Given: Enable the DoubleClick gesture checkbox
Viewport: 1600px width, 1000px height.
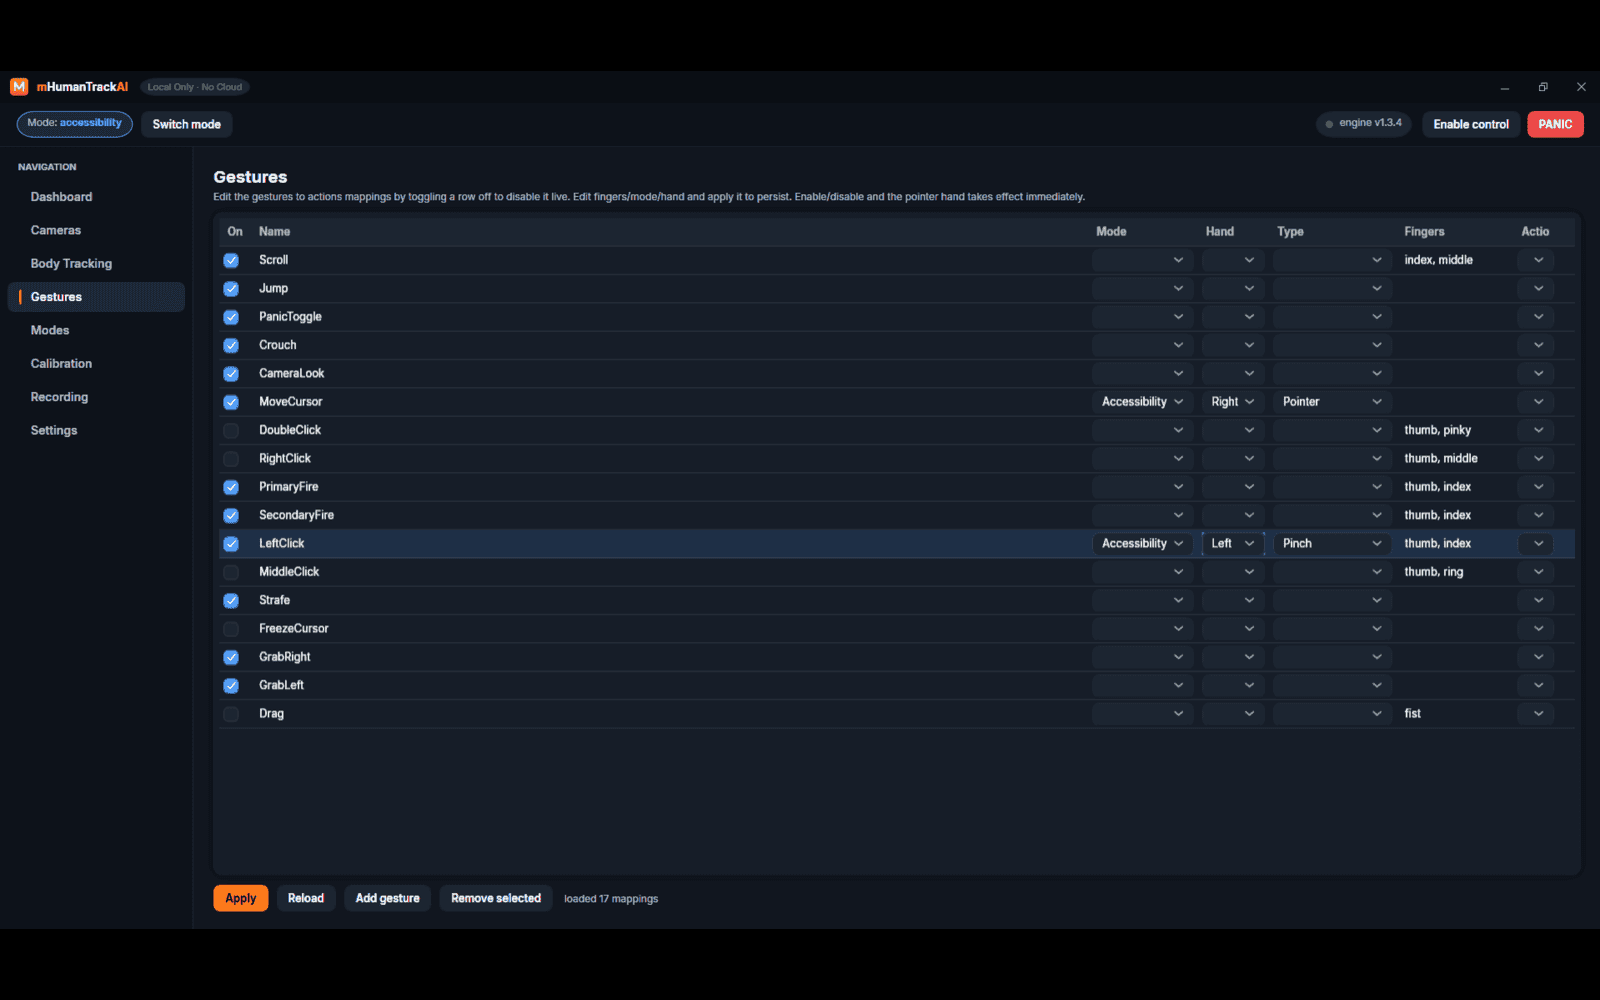Looking at the screenshot, I should coord(231,430).
